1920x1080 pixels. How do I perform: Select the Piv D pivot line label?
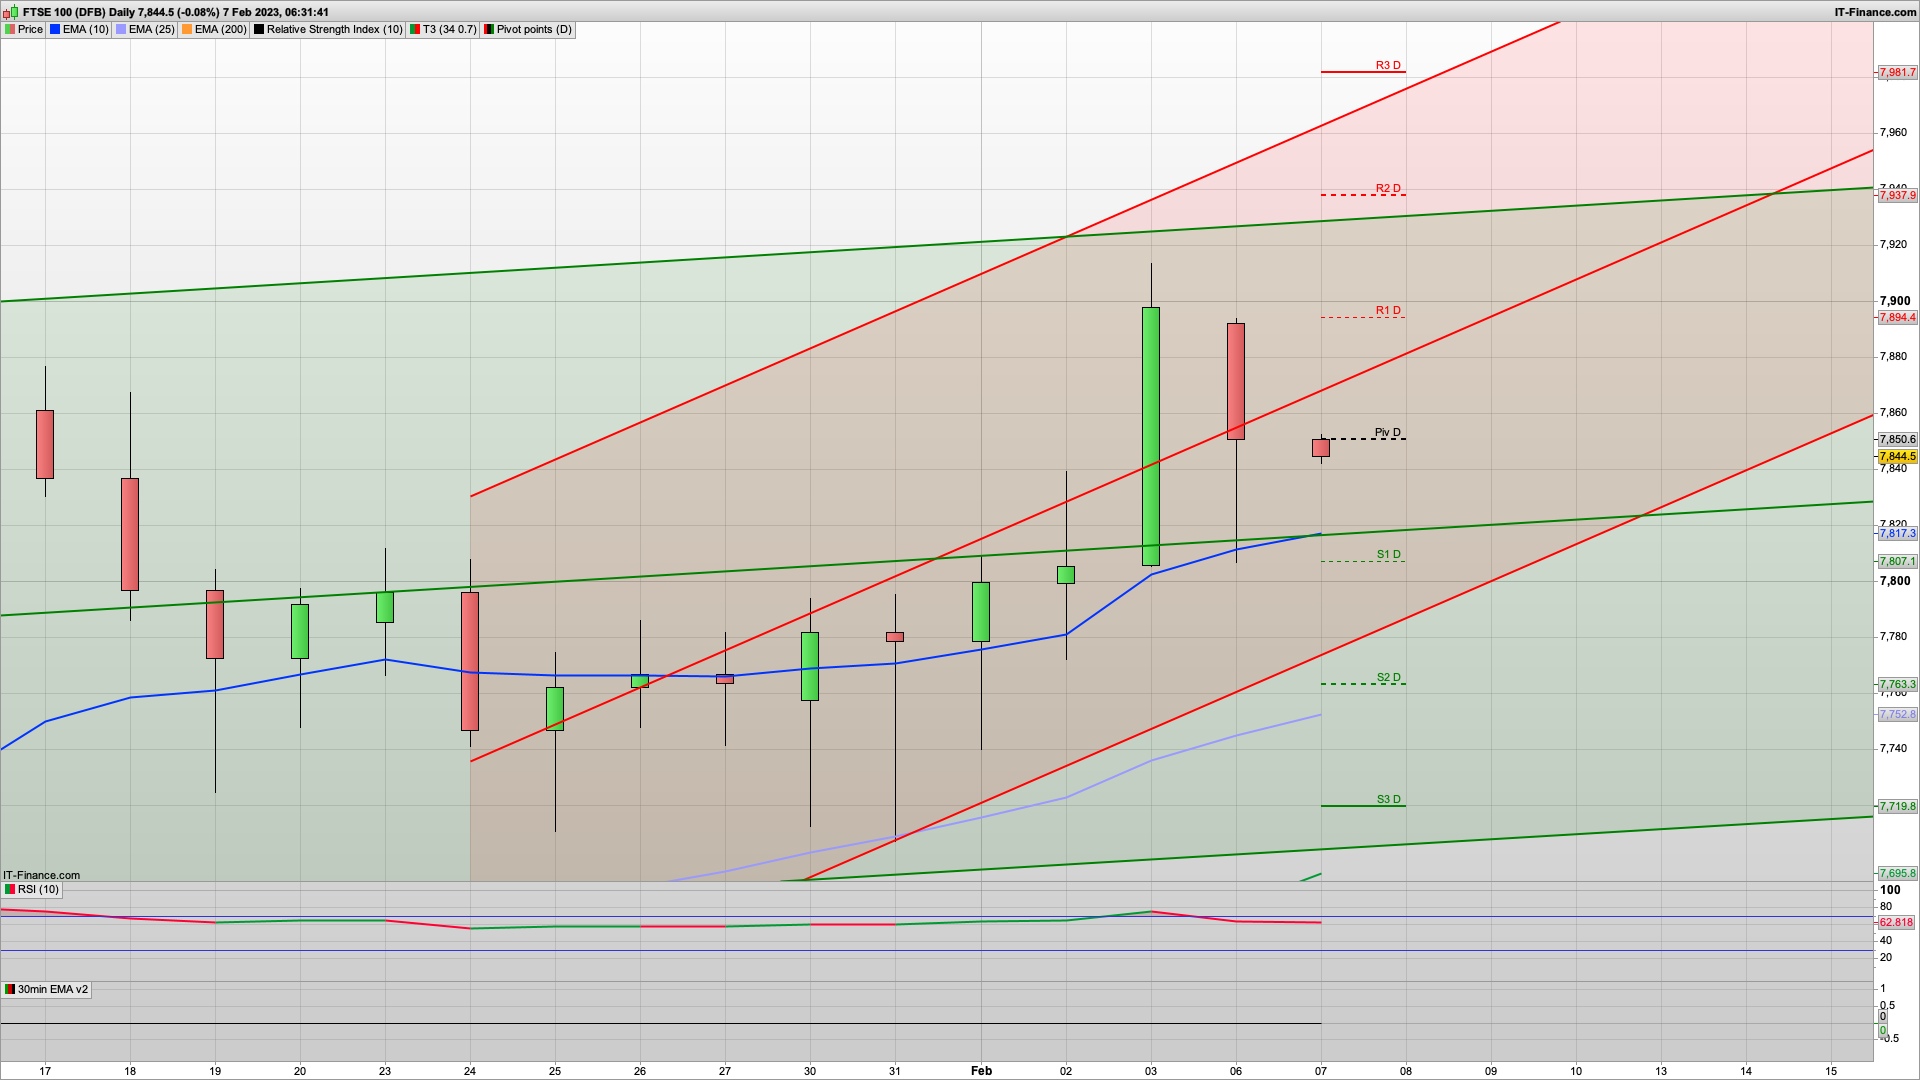(1387, 432)
